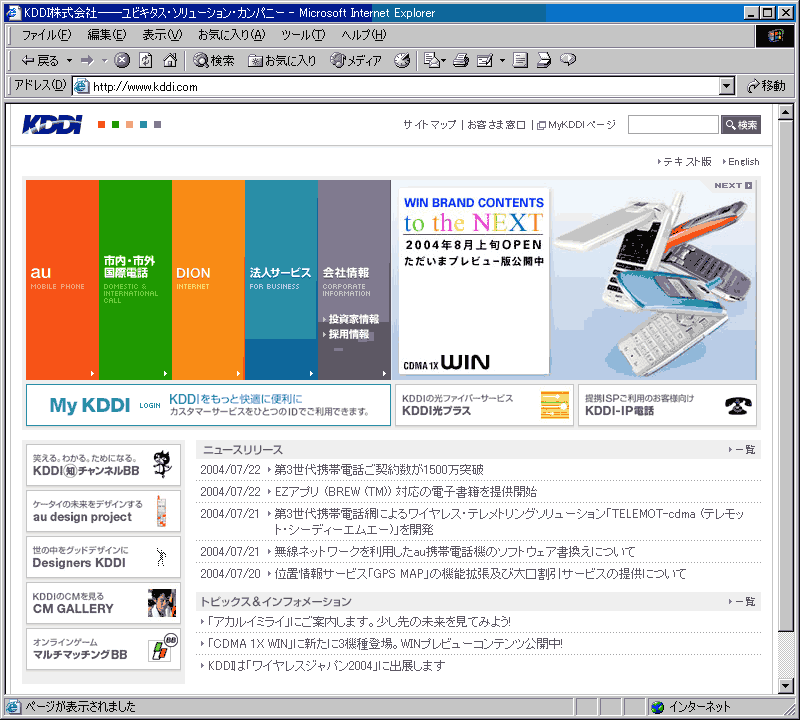The image size is (800, 720).
Task: Click the forward arrow navigation icon
Action: pos(87,60)
